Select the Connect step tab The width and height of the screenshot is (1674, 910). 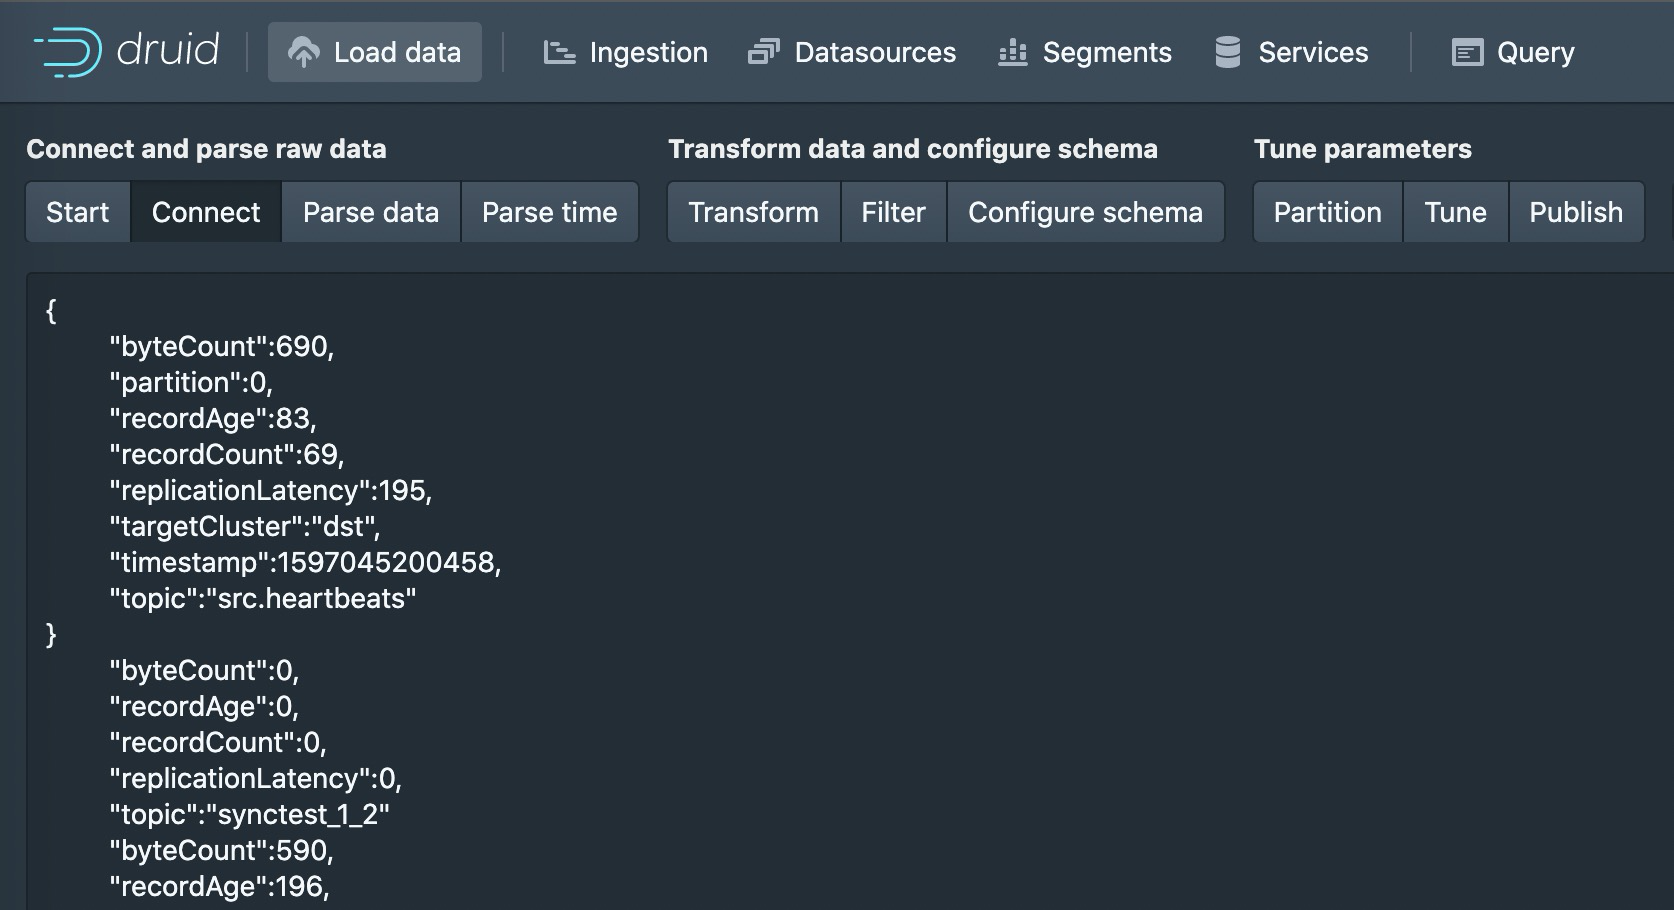click(206, 212)
